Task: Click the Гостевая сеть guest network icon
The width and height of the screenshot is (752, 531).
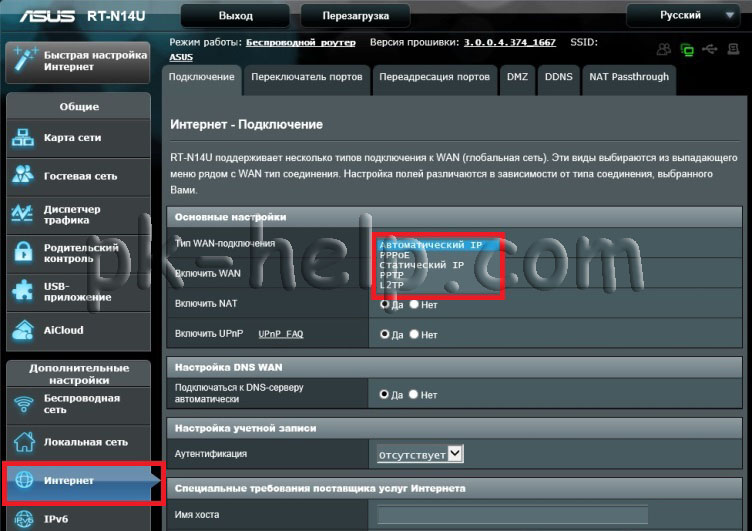Action: (23, 175)
